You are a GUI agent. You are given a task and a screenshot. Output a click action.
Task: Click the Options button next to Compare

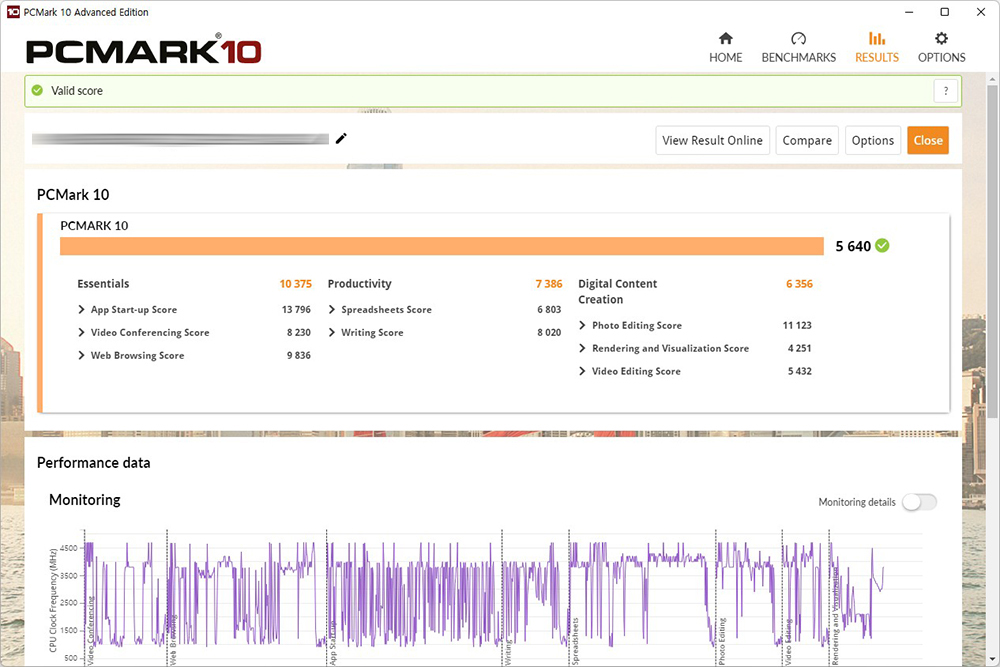[872, 140]
